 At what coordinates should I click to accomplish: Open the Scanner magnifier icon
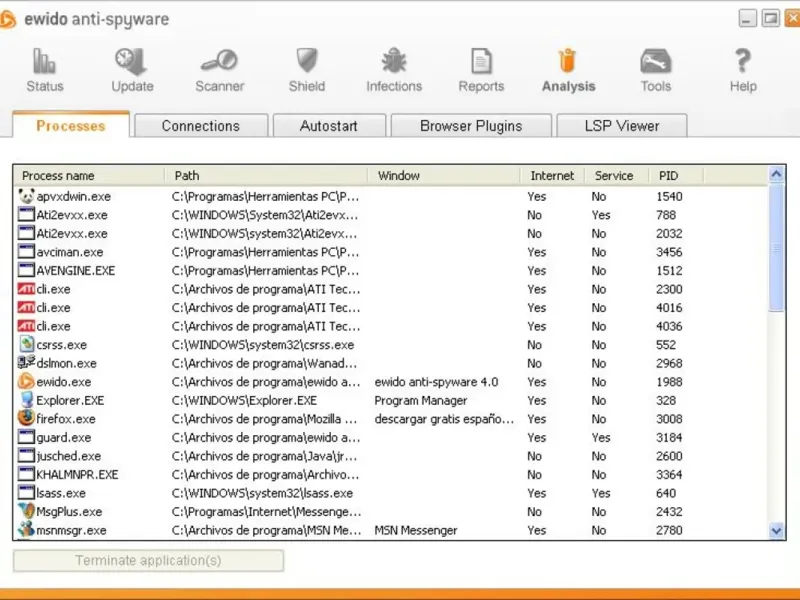[x=219, y=60]
